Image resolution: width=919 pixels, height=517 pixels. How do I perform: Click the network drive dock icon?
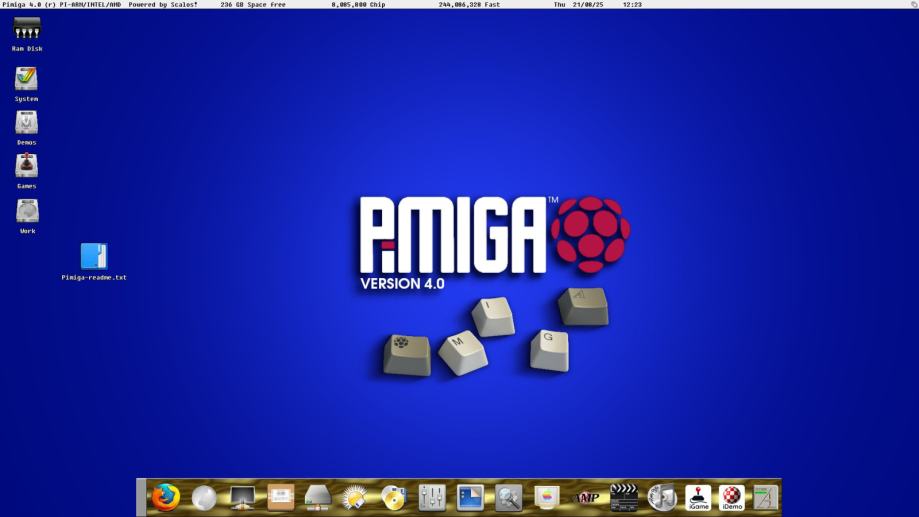tap(318, 498)
